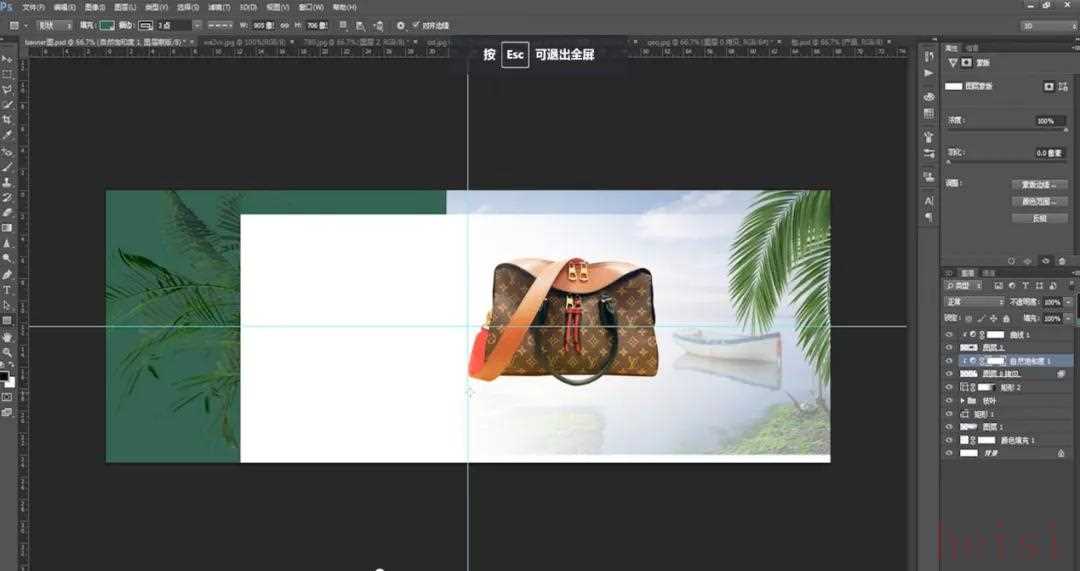This screenshot has width=1080, height=571.
Task: Click the gear settings icon in options bar
Action: [x=401, y=25]
